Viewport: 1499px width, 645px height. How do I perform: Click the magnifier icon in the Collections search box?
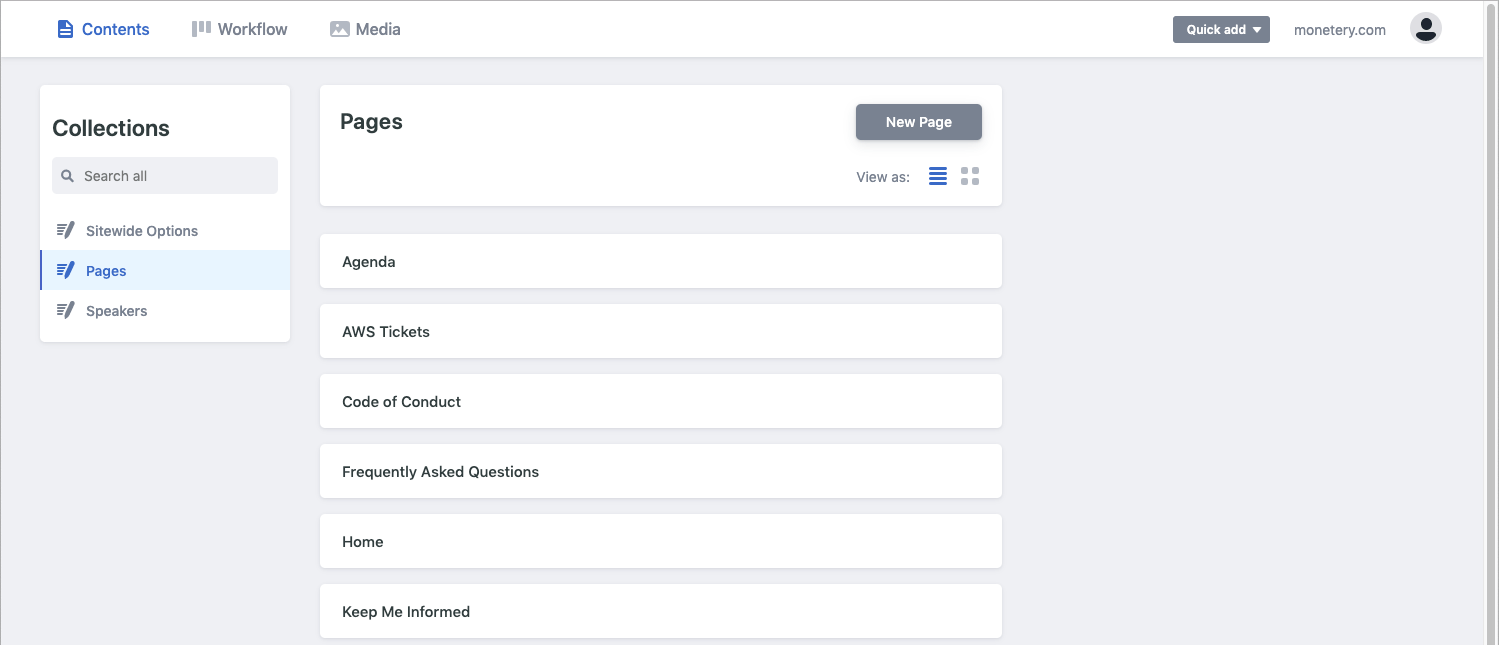tap(67, 175)
